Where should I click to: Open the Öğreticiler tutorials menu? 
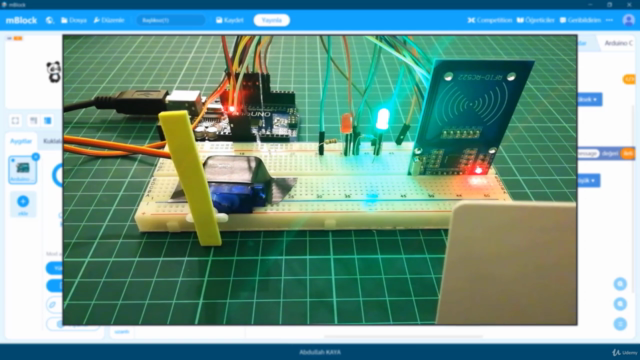(536, 20)
